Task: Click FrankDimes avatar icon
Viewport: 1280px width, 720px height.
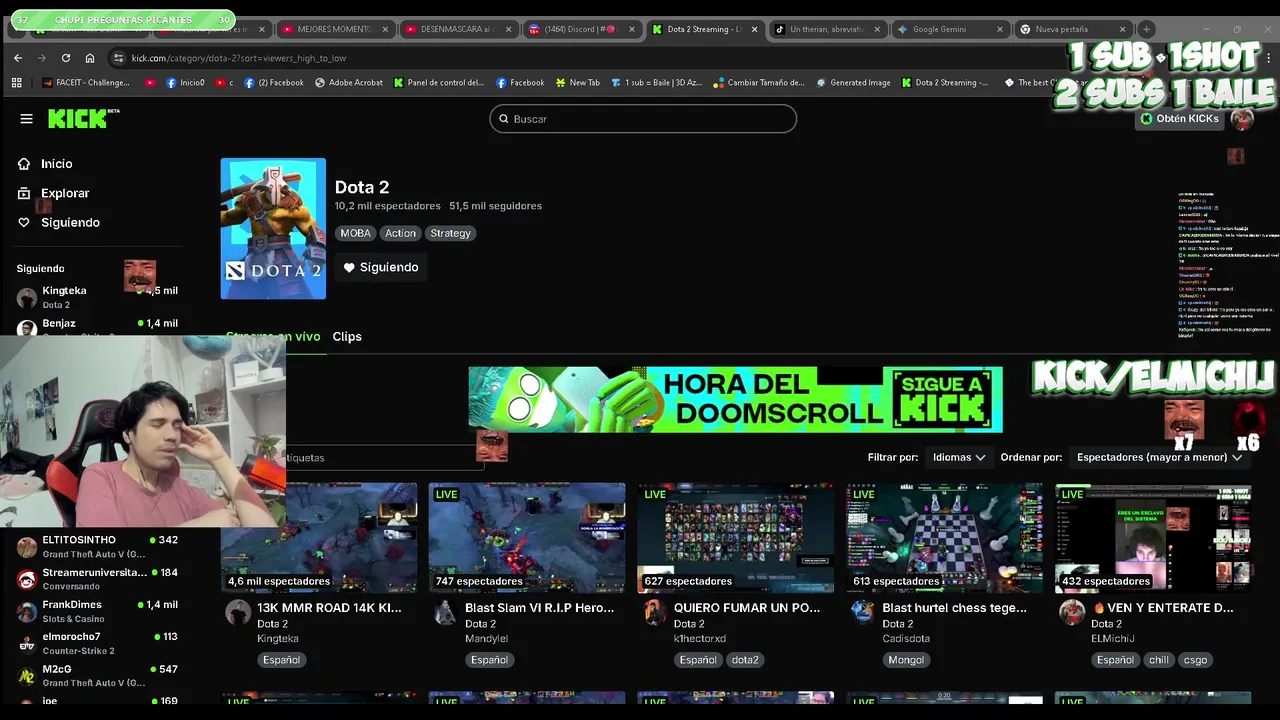Action: [27, 611]
